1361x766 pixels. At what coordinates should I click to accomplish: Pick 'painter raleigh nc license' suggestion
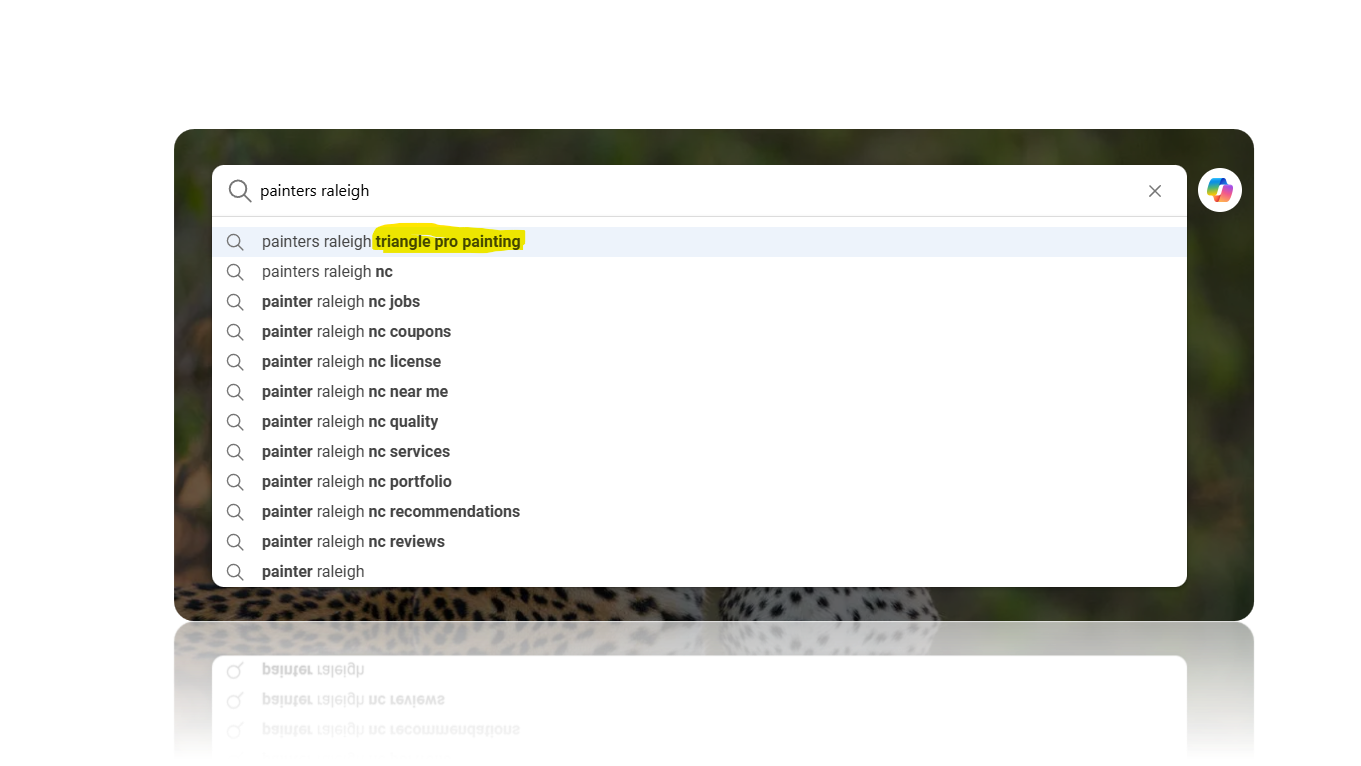pos(351,362)
